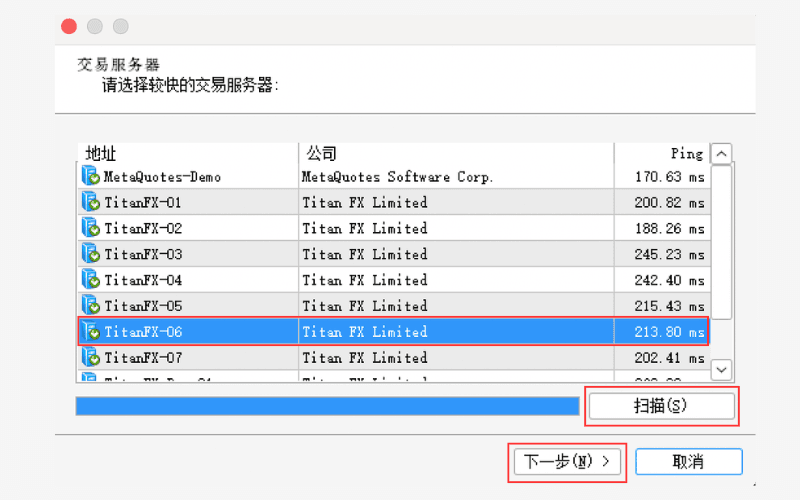Click the TitanFX-07 server icon
The image size is (800, 500).
click(90, 357)
